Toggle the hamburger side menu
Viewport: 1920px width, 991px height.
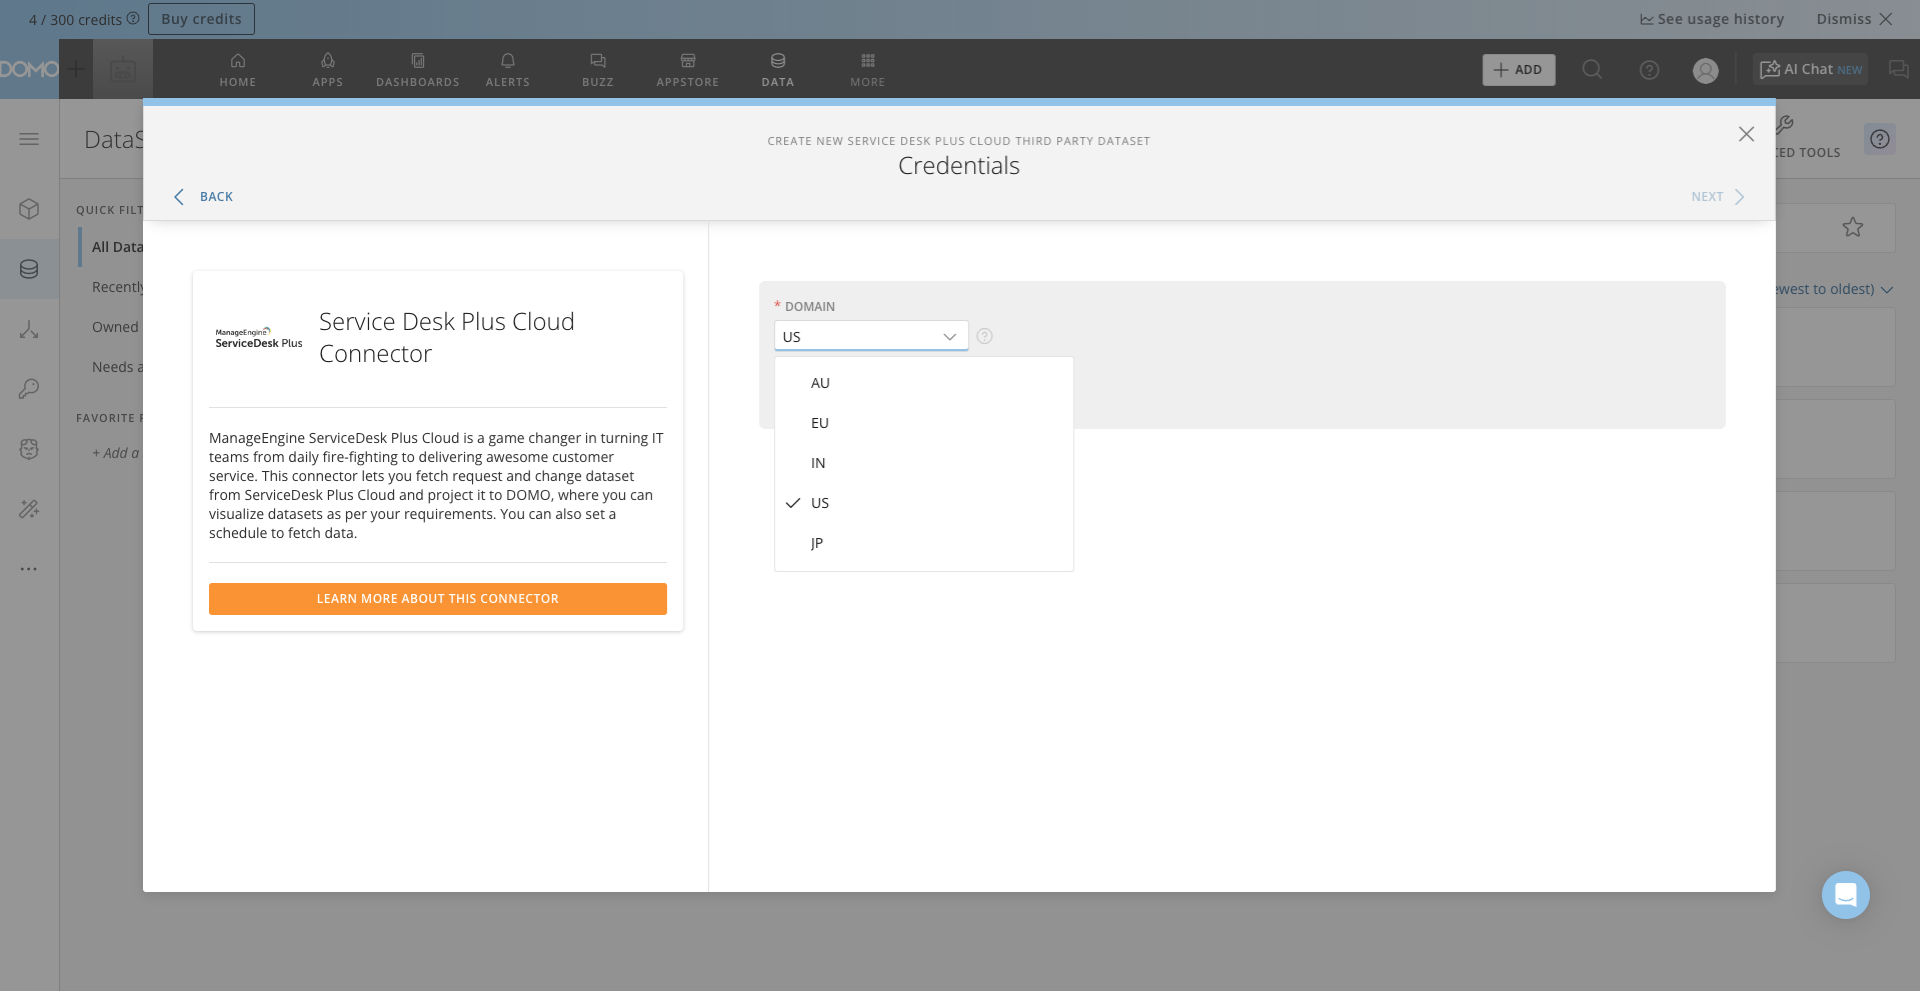(x=29, y=139)
